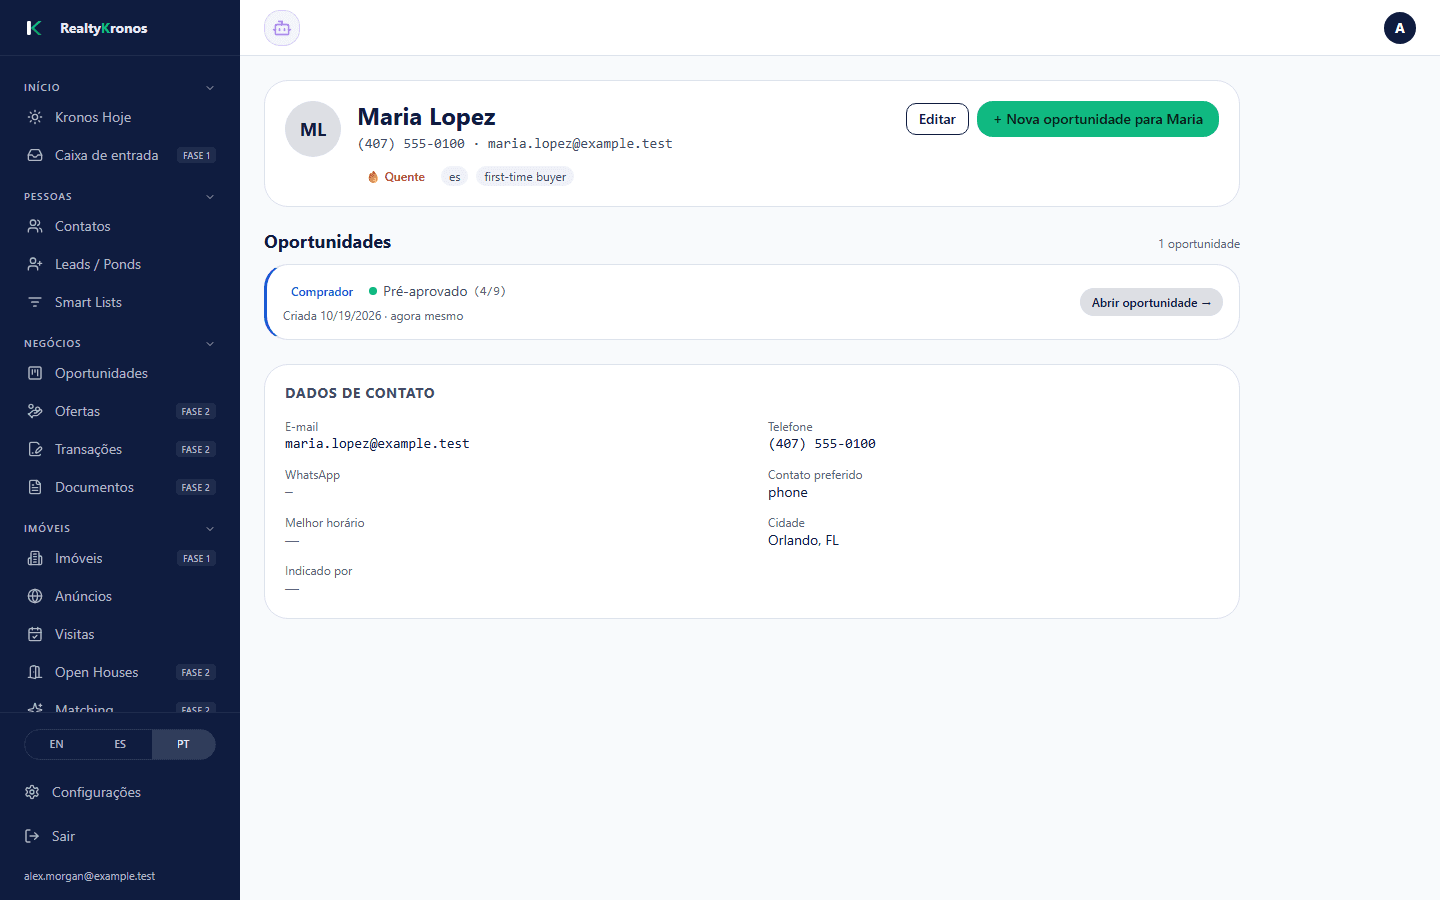Click the Configurações gear icon
The height and width of the screenshot is (900, 1440).
[x=32, y=792]
